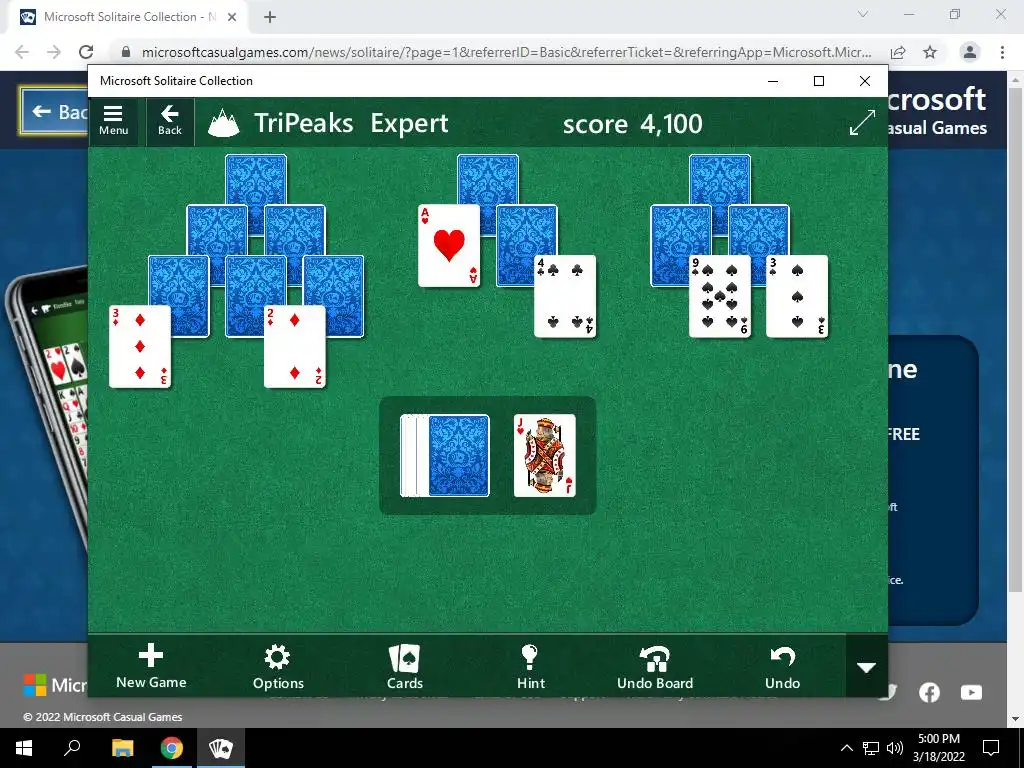
Task: Open network status in system tray
Action: pos(871,748)
